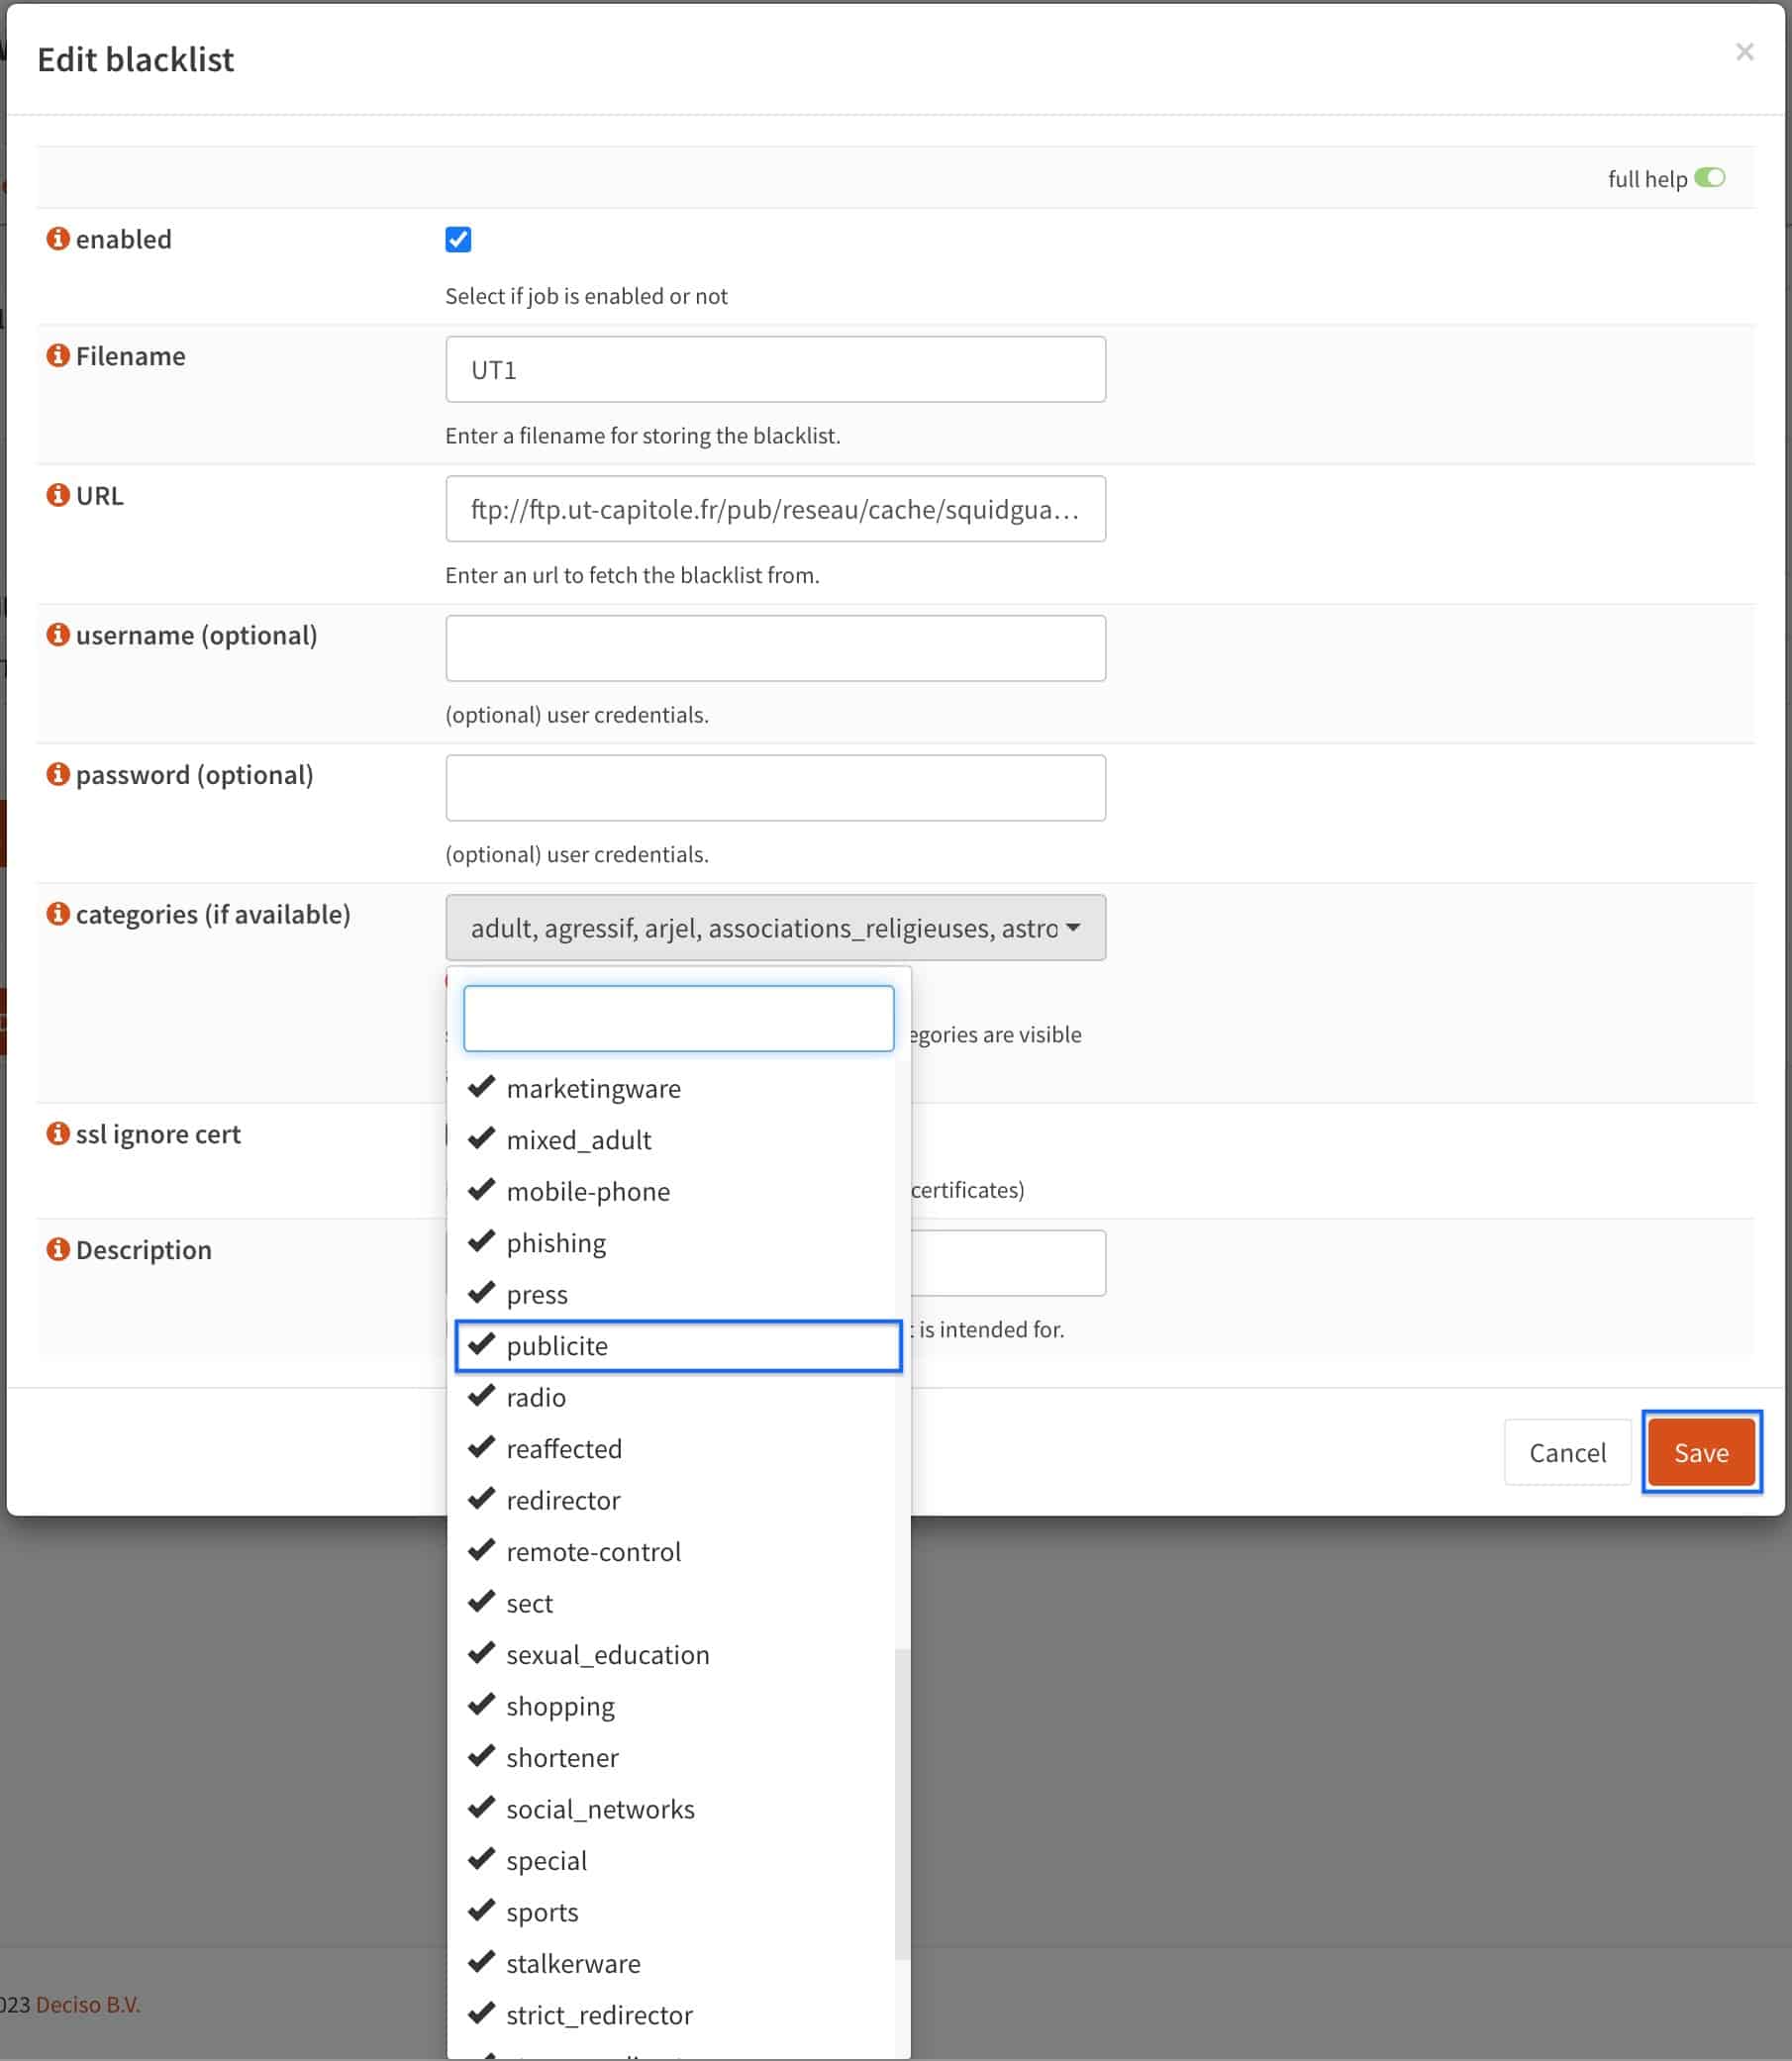Save the blacklist changes
The height and width of the screenshot is (2061, 1792).
[x=1701, y=1452]
